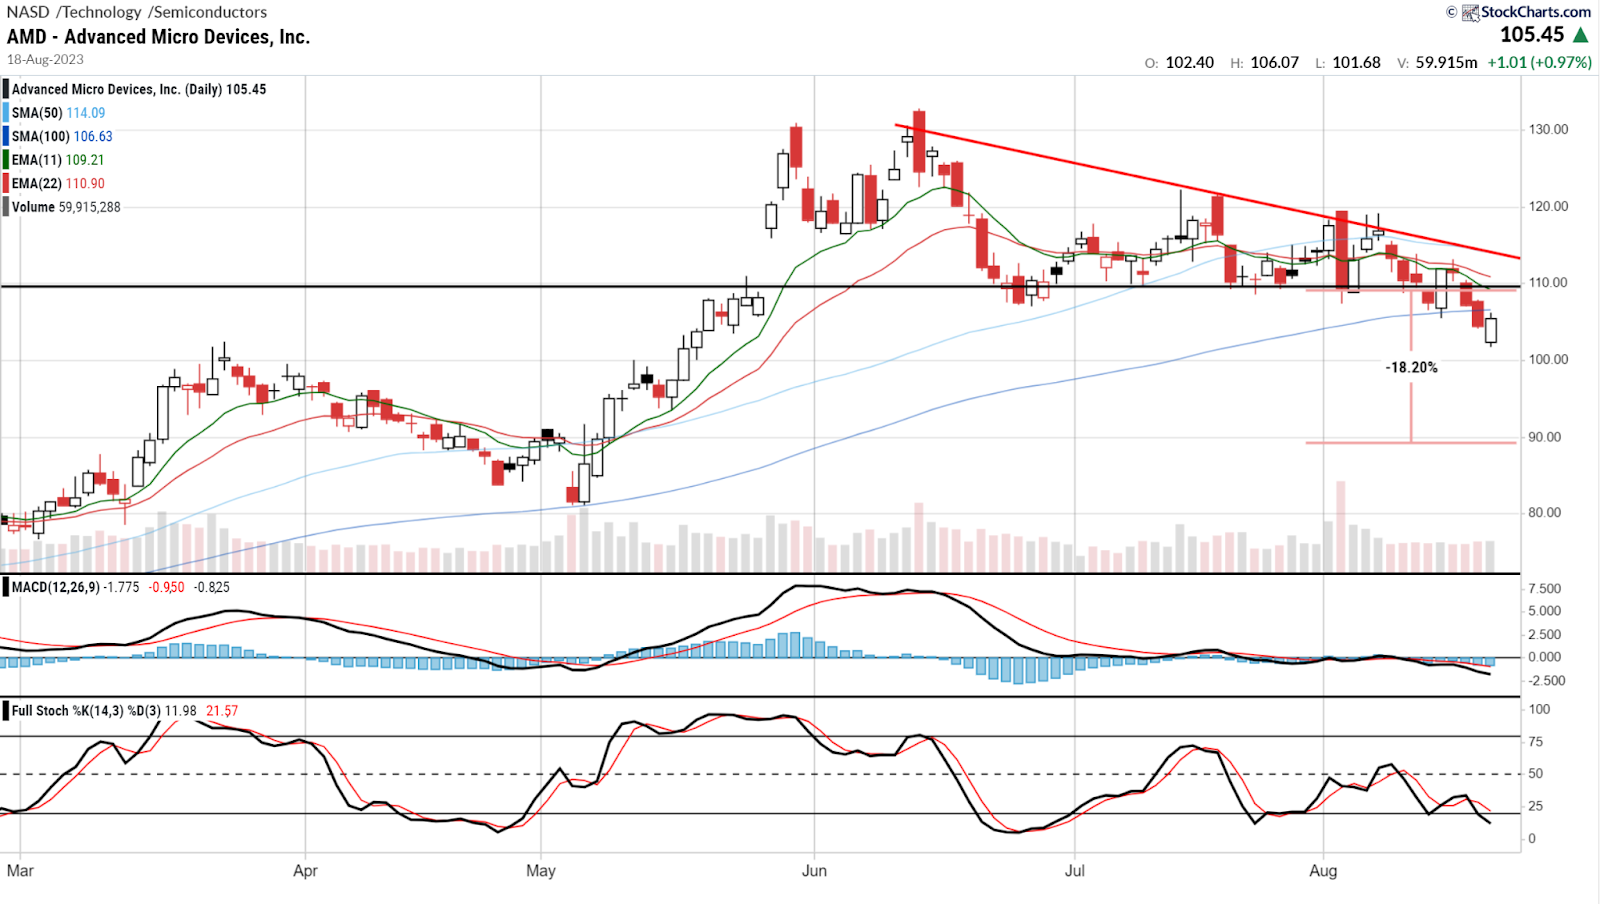This screenshot has width=1600, height=904.
Task: Click the tallest August volume bar
Action: 1341,526
